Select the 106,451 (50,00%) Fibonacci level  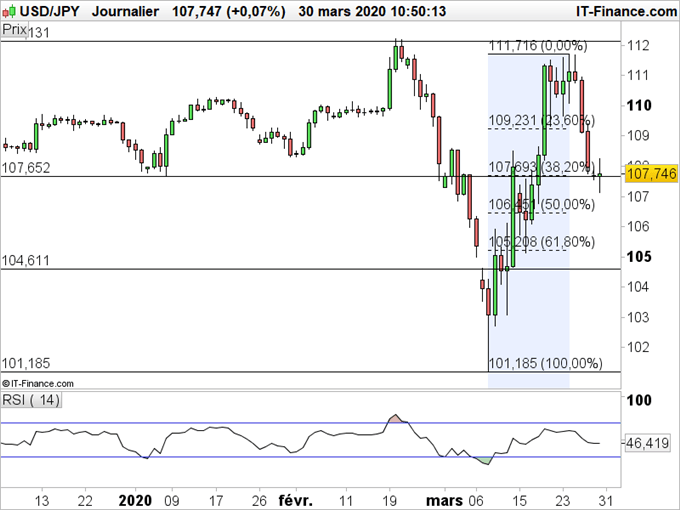[x=542, y=204]
